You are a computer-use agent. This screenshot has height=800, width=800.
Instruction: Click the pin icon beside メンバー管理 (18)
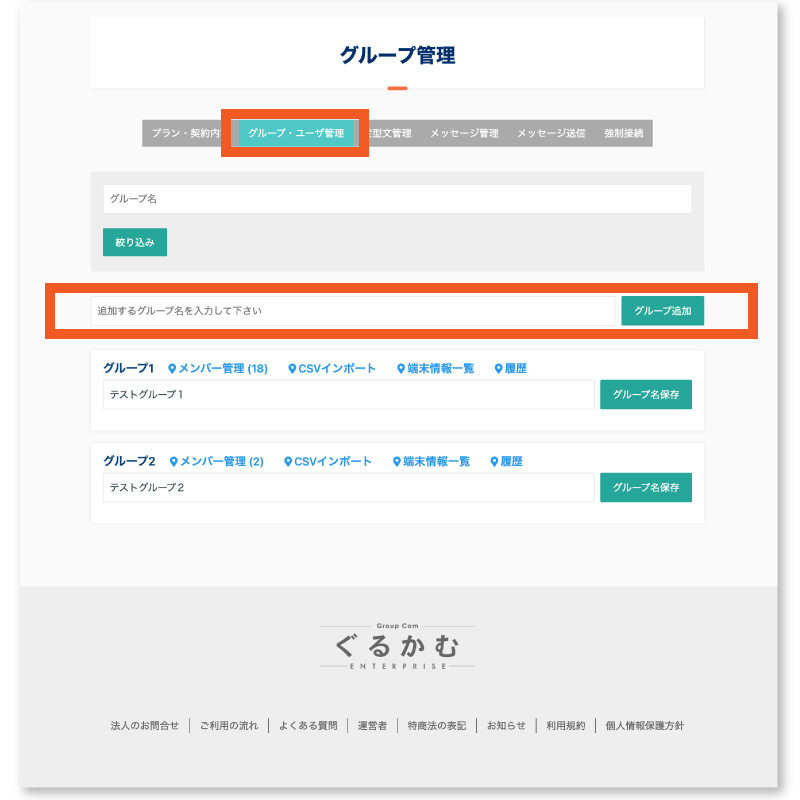170,366
